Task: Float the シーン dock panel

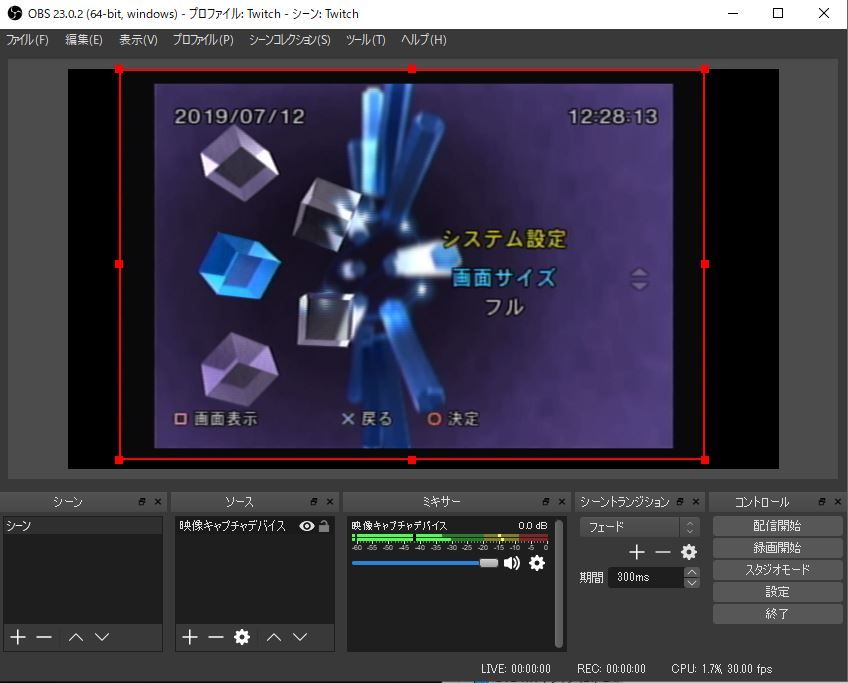Action: tap(142, 502)
